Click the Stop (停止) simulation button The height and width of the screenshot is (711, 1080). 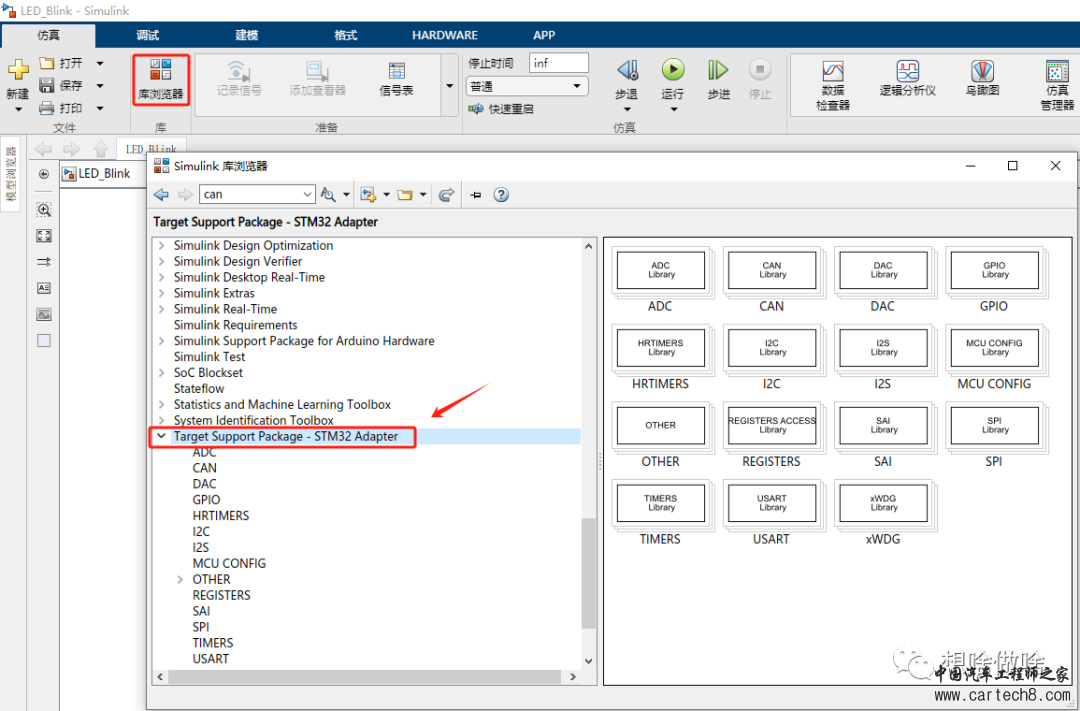pyautogui.click(x=760, y=70)
